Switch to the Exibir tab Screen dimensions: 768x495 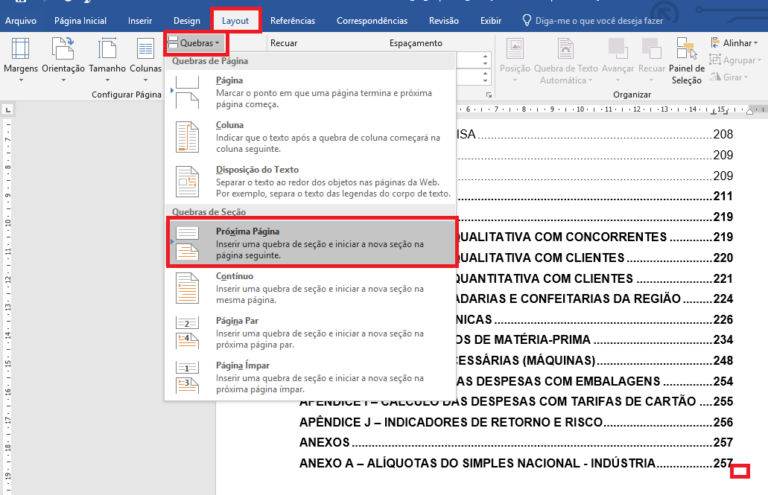[x=490, y=21]
